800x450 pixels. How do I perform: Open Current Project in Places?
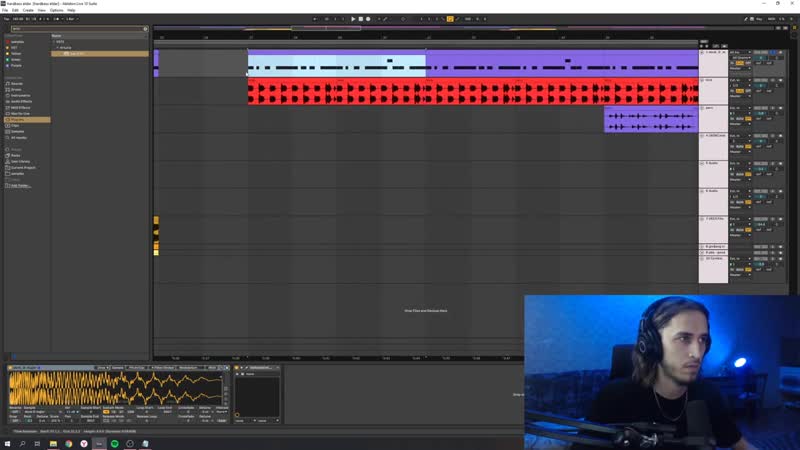pos(23,168)
